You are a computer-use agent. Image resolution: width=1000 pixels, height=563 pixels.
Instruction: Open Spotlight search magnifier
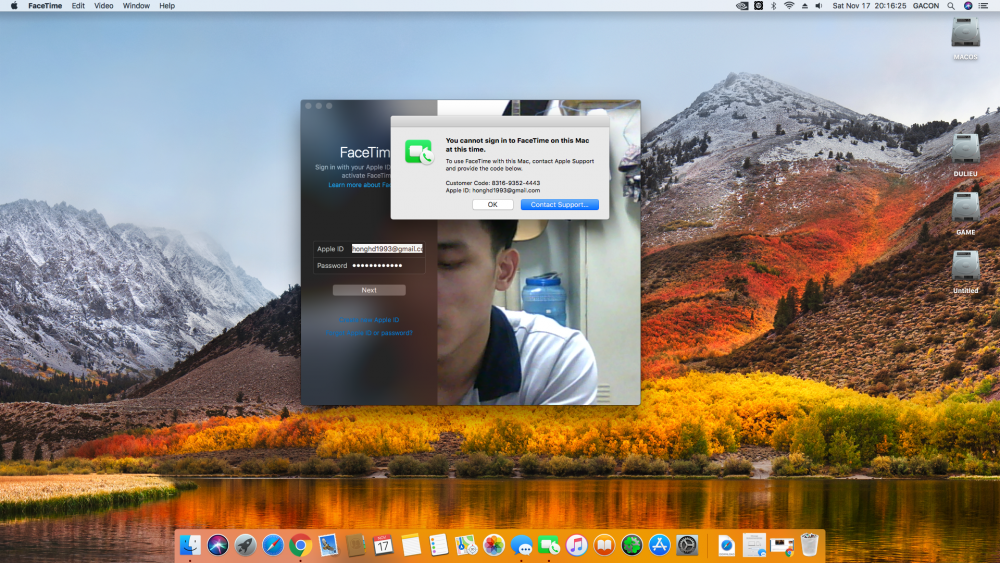pos(951,6)
